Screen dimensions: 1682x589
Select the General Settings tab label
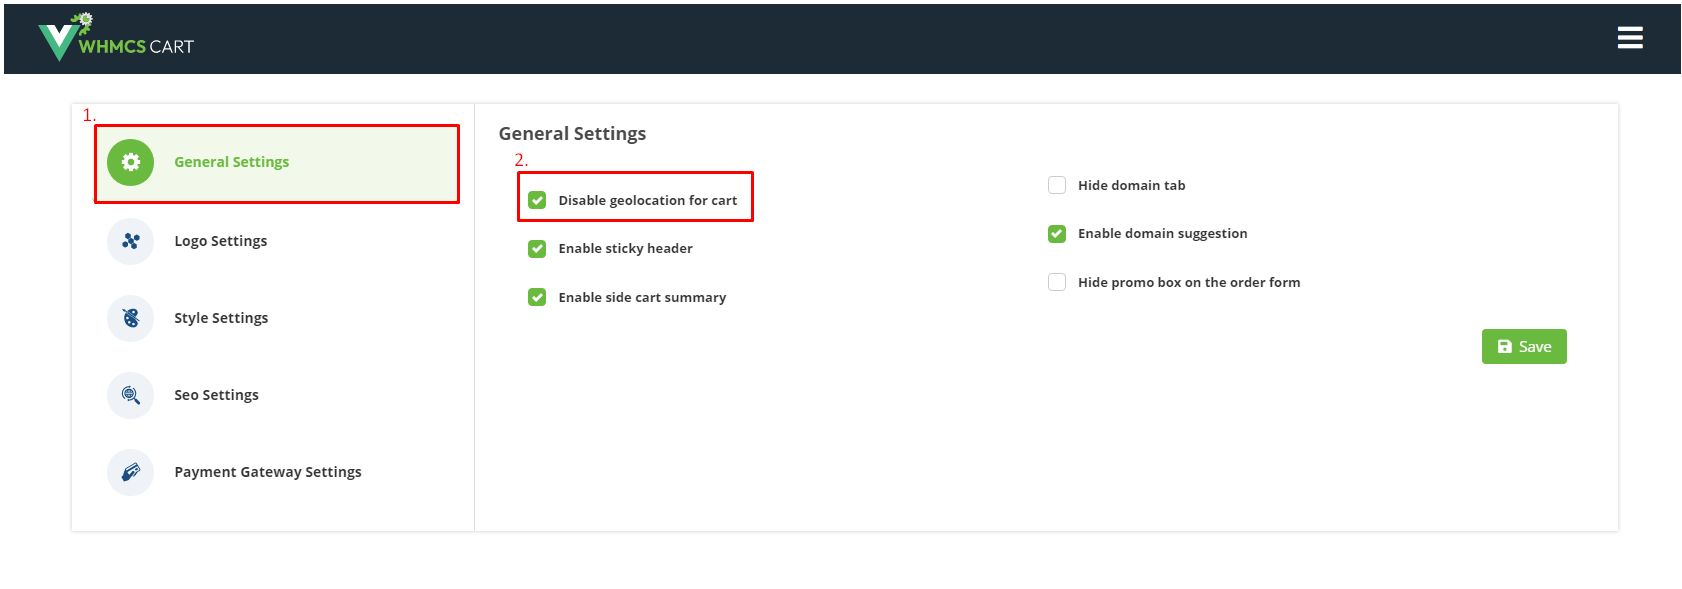232,162
